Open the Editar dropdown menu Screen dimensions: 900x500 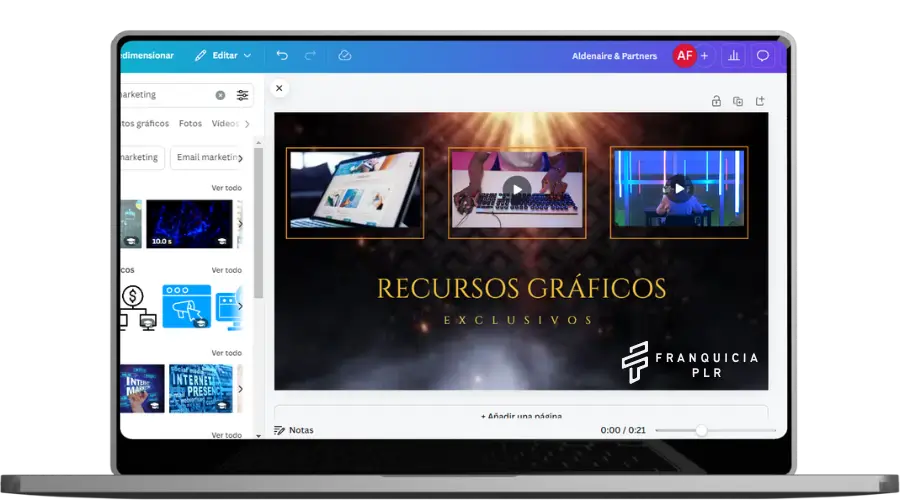223,56
